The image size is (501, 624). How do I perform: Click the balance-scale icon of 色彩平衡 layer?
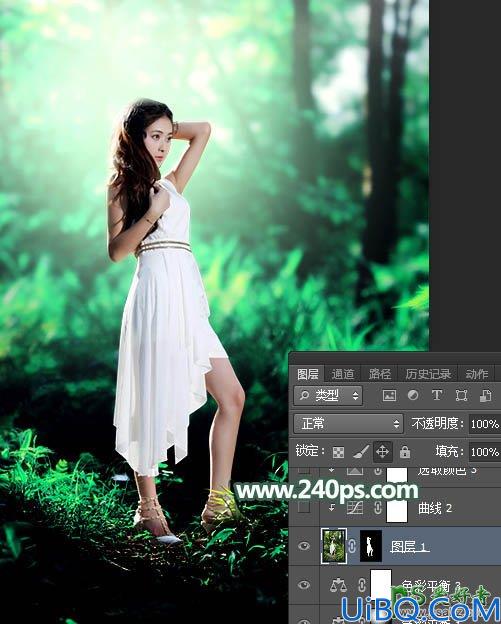tap(338, 585)
